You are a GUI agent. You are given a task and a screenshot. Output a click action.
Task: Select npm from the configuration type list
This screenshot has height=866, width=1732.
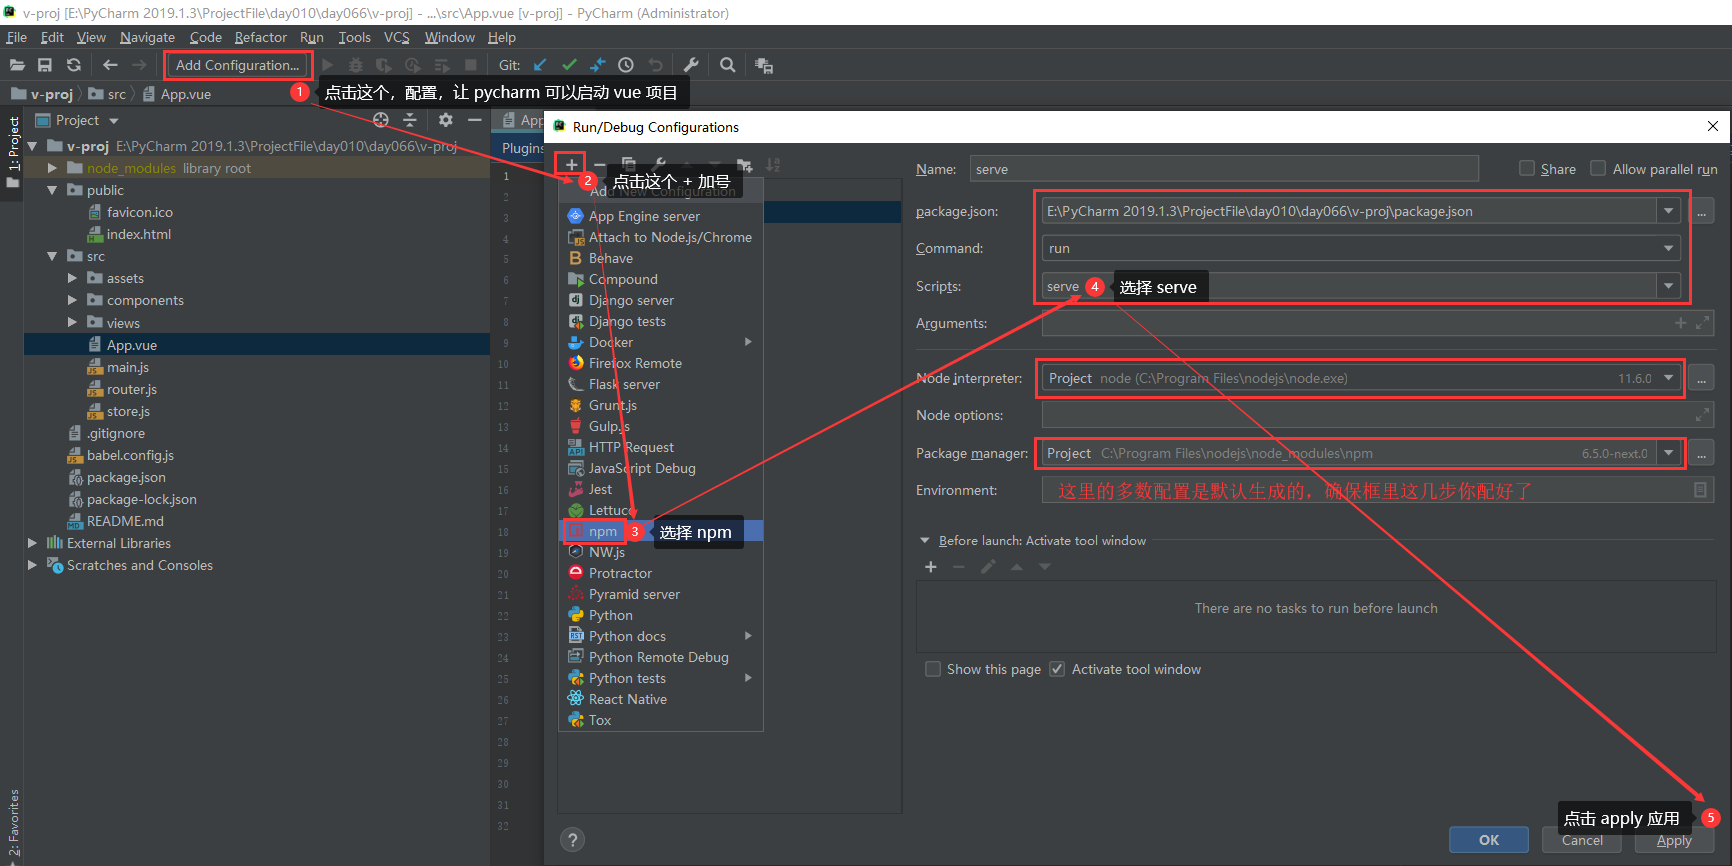point(661,531)
